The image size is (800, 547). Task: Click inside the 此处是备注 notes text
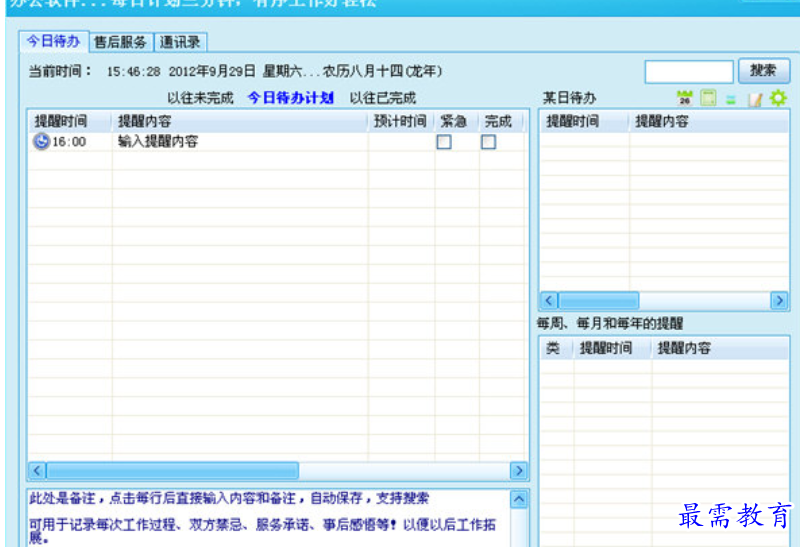tap(229, 499)
